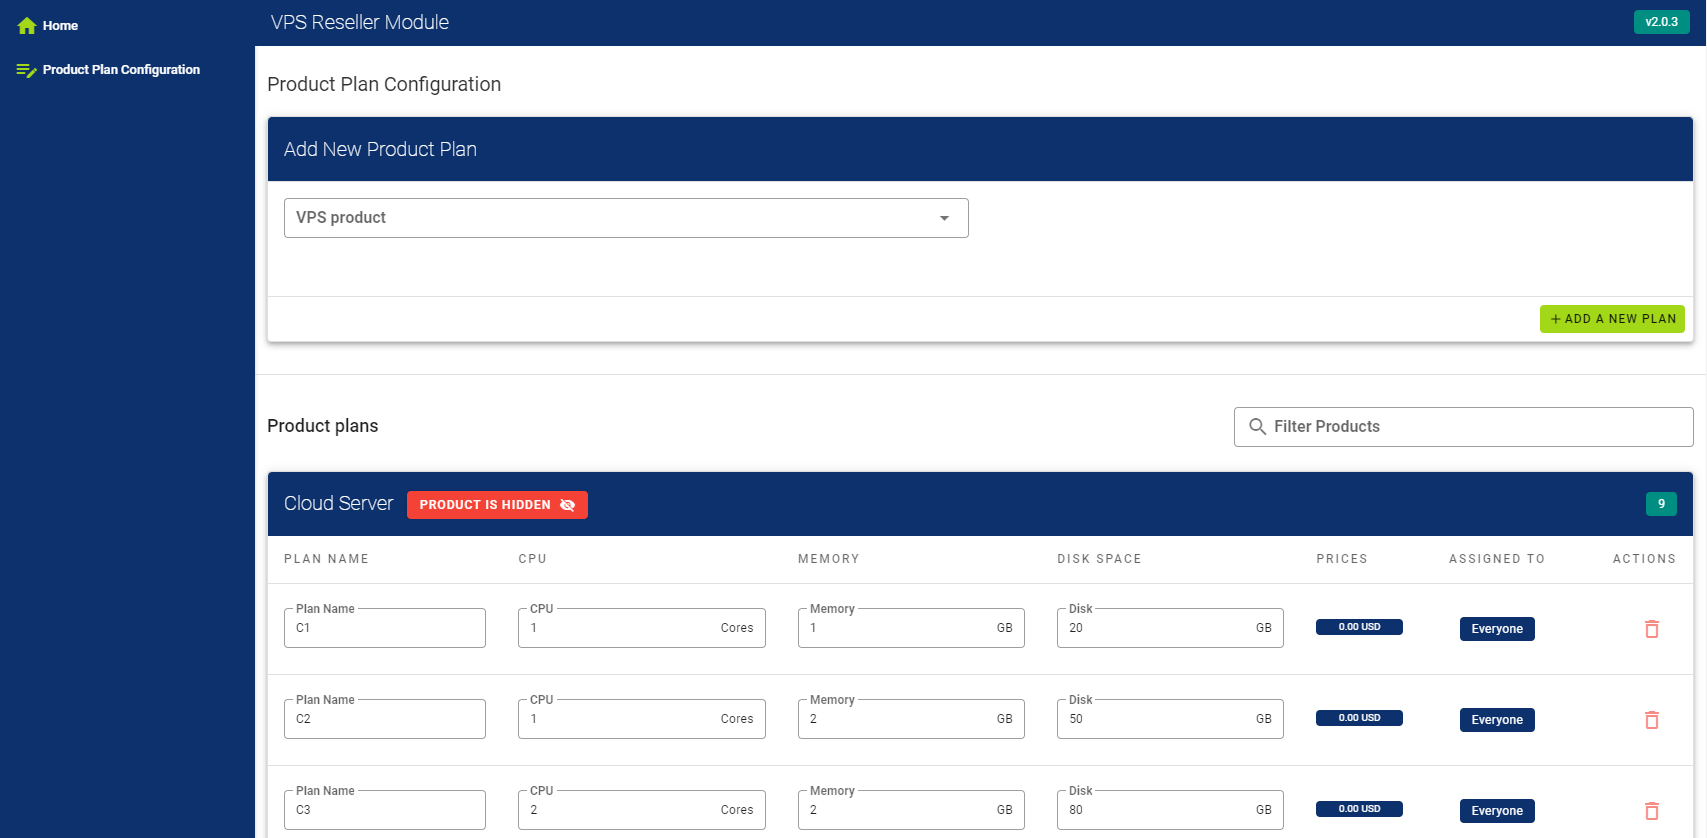The height and width of the screenshot is (838, 1707).
Task: Click the crossed-eye hidden icon
Action: (x=568, y=505)
